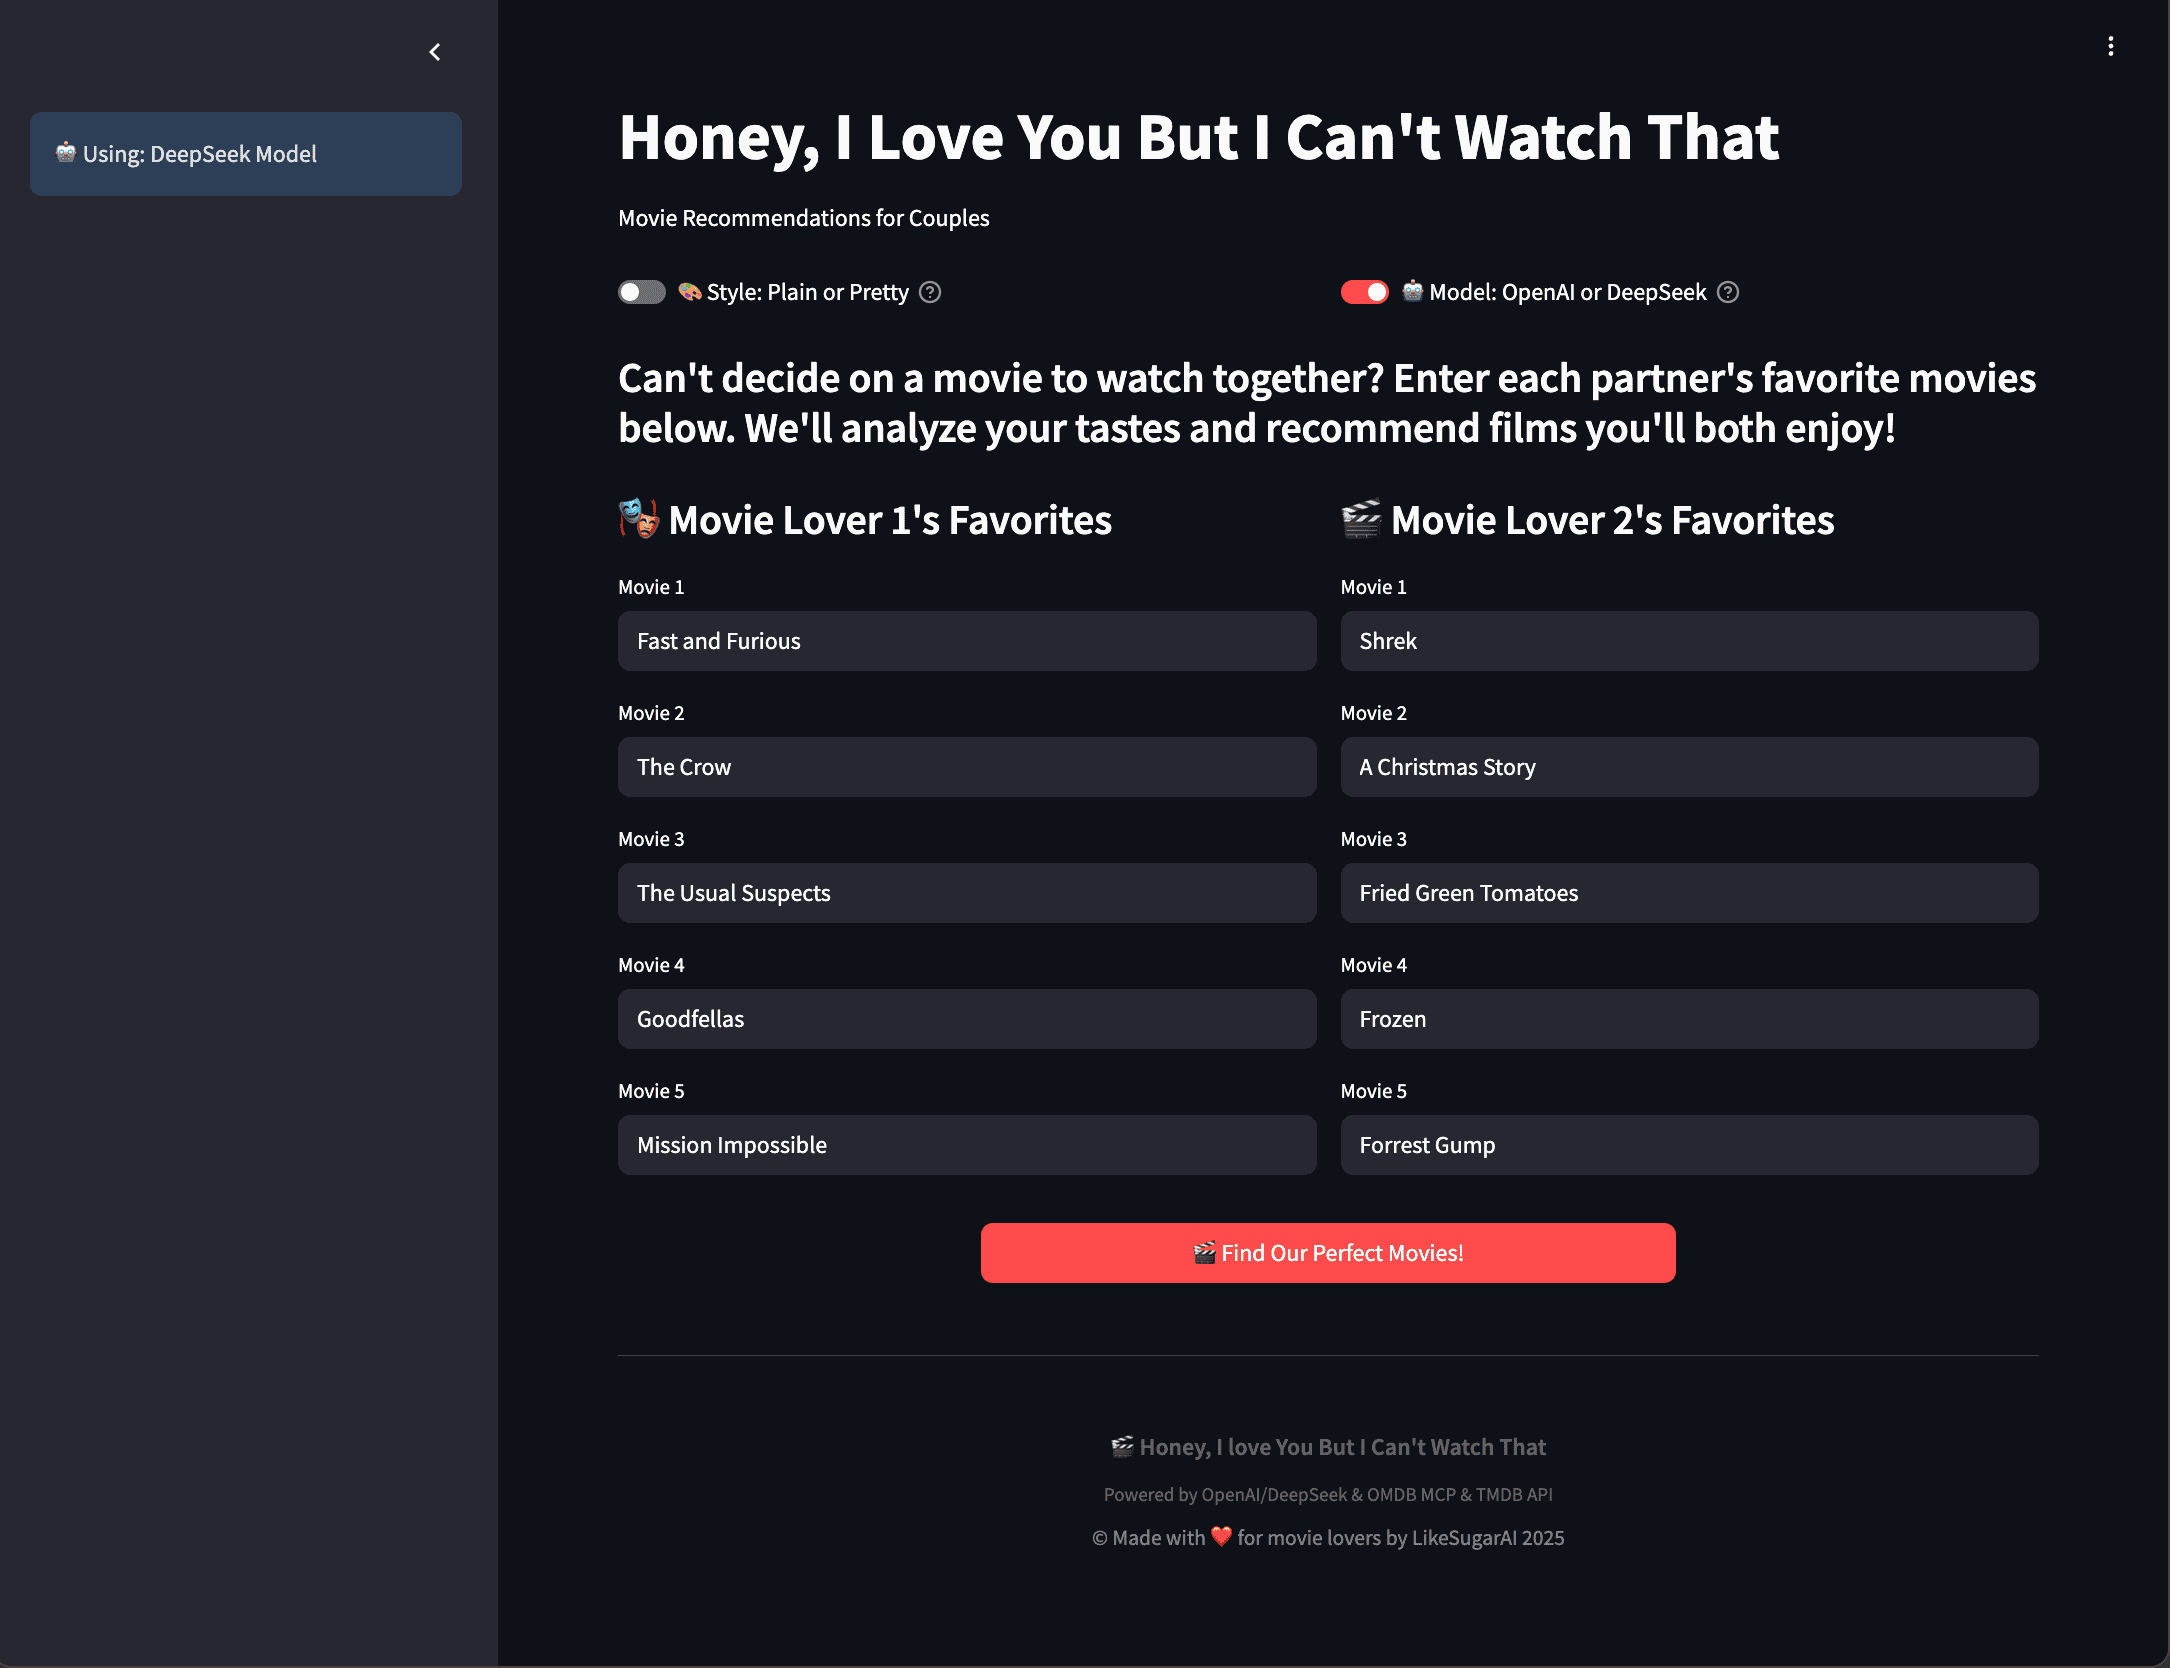The width and height of the screenshot is (2170, 1668).
Task: Click the Find Our Perfect Movies button
Action: point(1327,1253)
